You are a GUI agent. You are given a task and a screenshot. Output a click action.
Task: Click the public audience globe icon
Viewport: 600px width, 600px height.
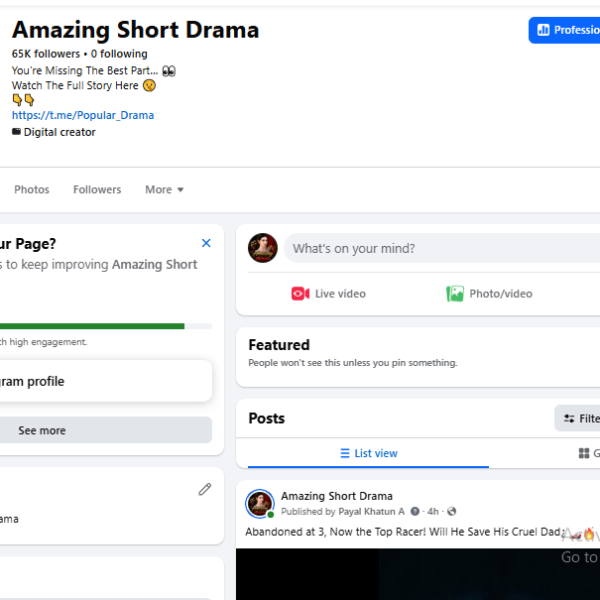(x=452, y=512)
